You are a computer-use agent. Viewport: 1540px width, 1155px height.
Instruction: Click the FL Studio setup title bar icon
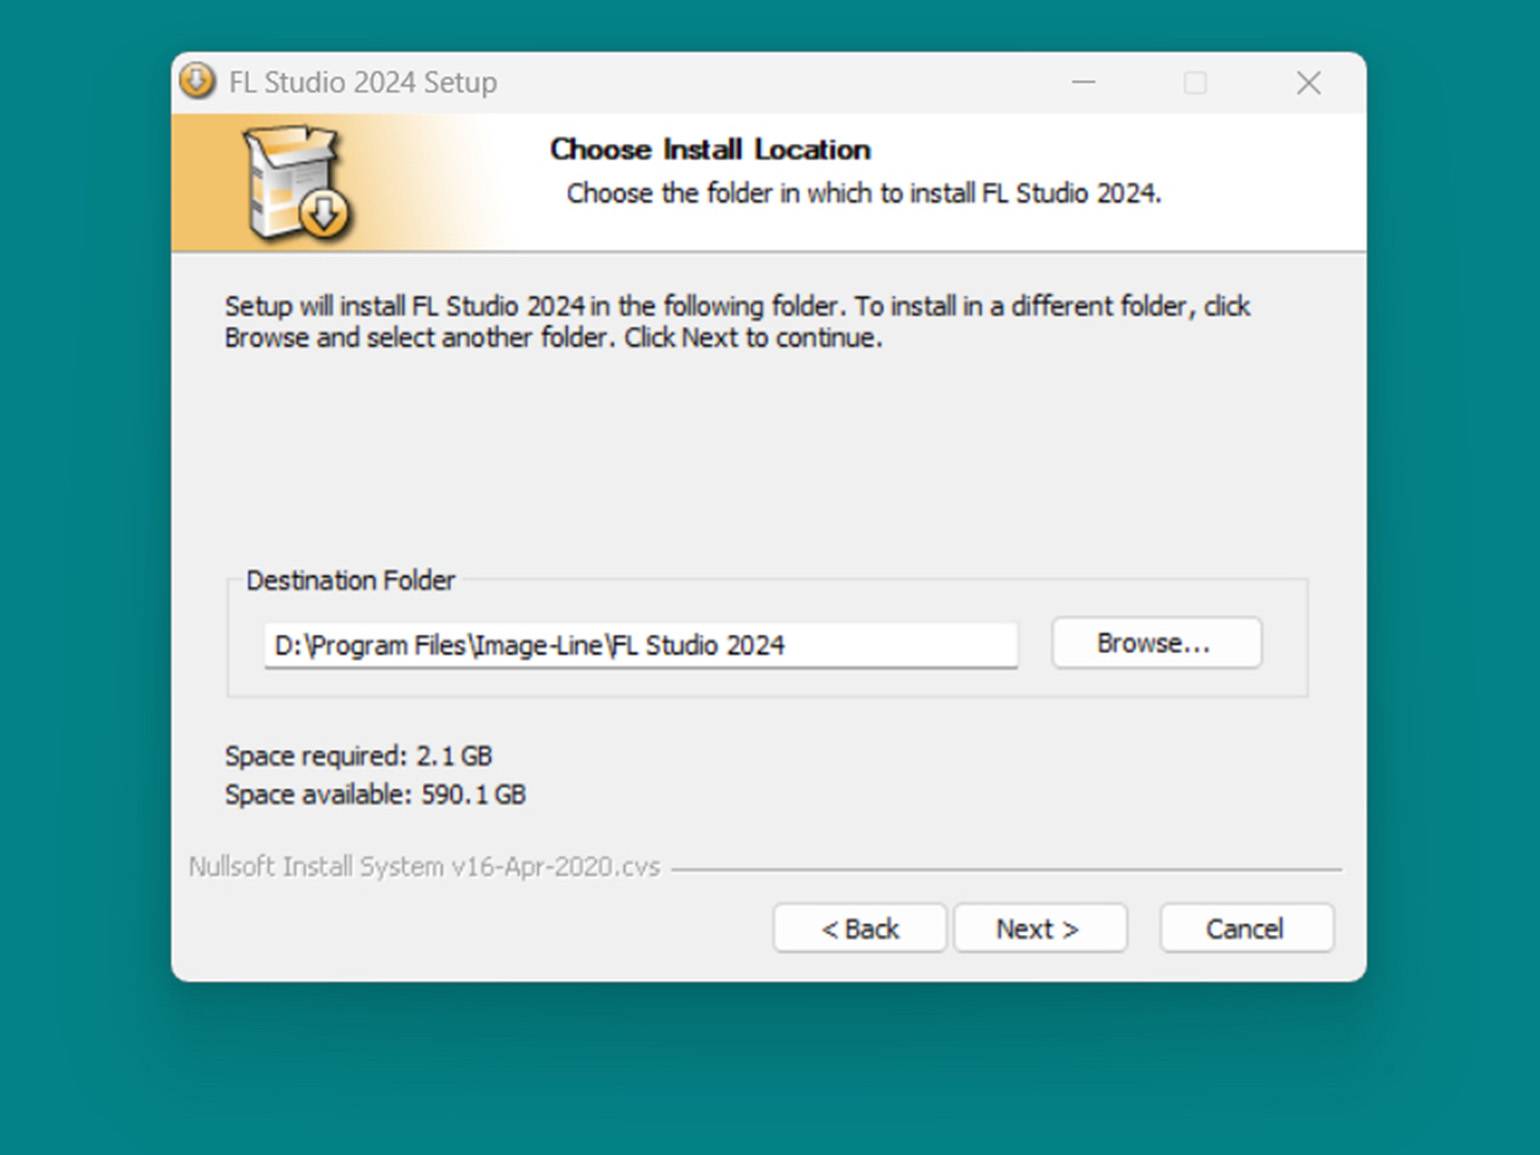tap(198, 81)
